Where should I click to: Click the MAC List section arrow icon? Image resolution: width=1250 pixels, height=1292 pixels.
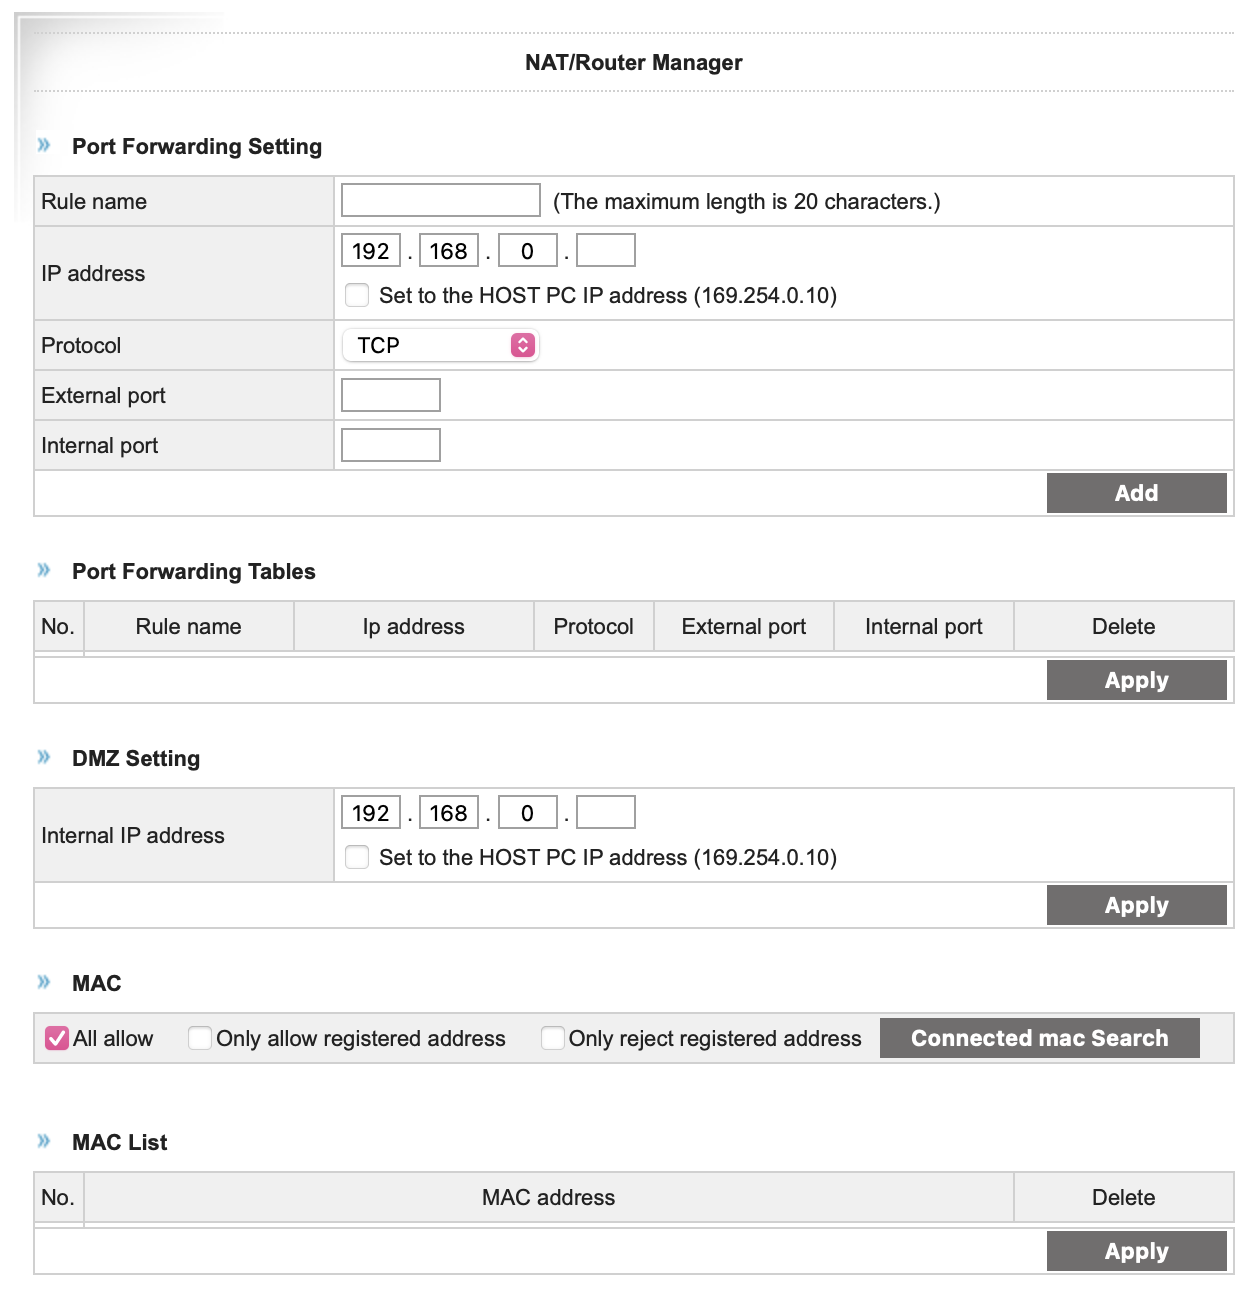point(44,1141)
